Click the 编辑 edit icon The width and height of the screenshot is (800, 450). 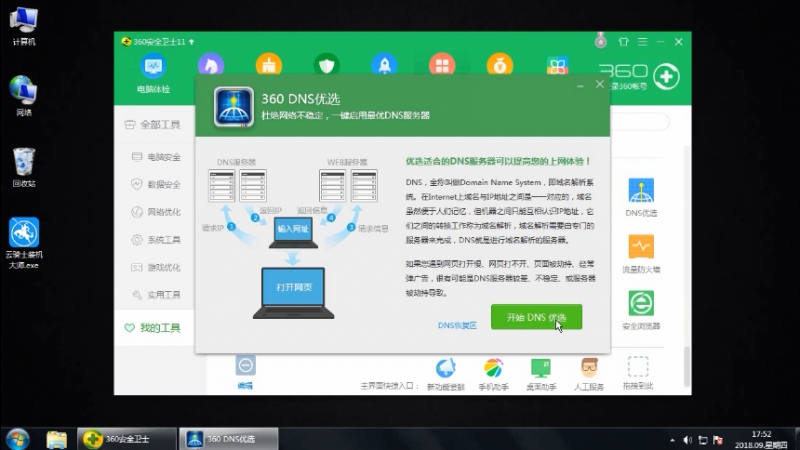[245, 372]
